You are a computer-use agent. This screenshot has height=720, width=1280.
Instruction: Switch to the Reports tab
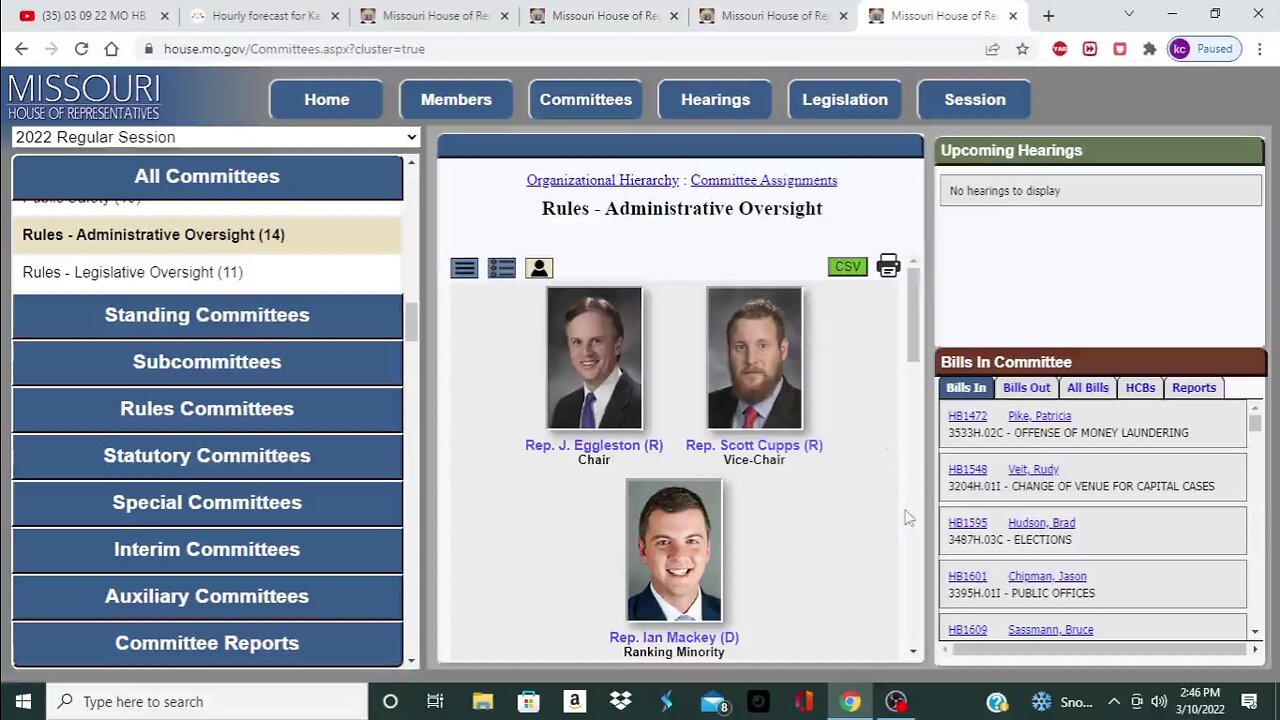1194,388
